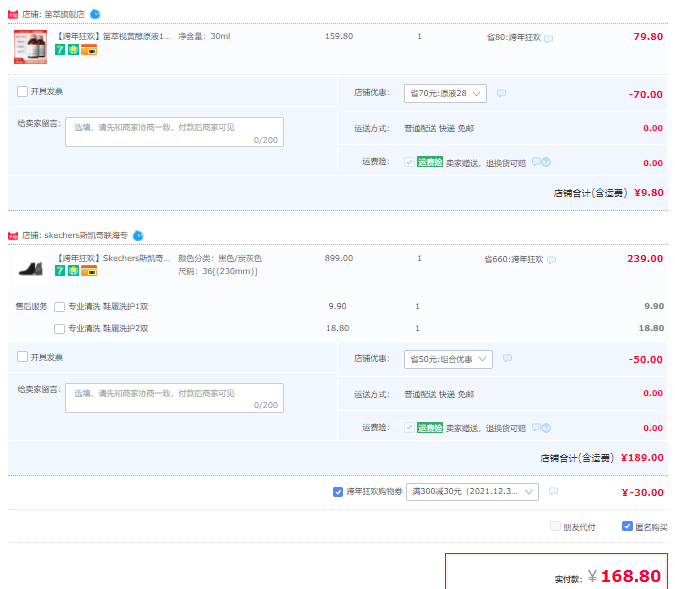This screenshot has height=589, width=675.
Task: Open skechers斯凯奇联海专 shop link
Action: 86,236
